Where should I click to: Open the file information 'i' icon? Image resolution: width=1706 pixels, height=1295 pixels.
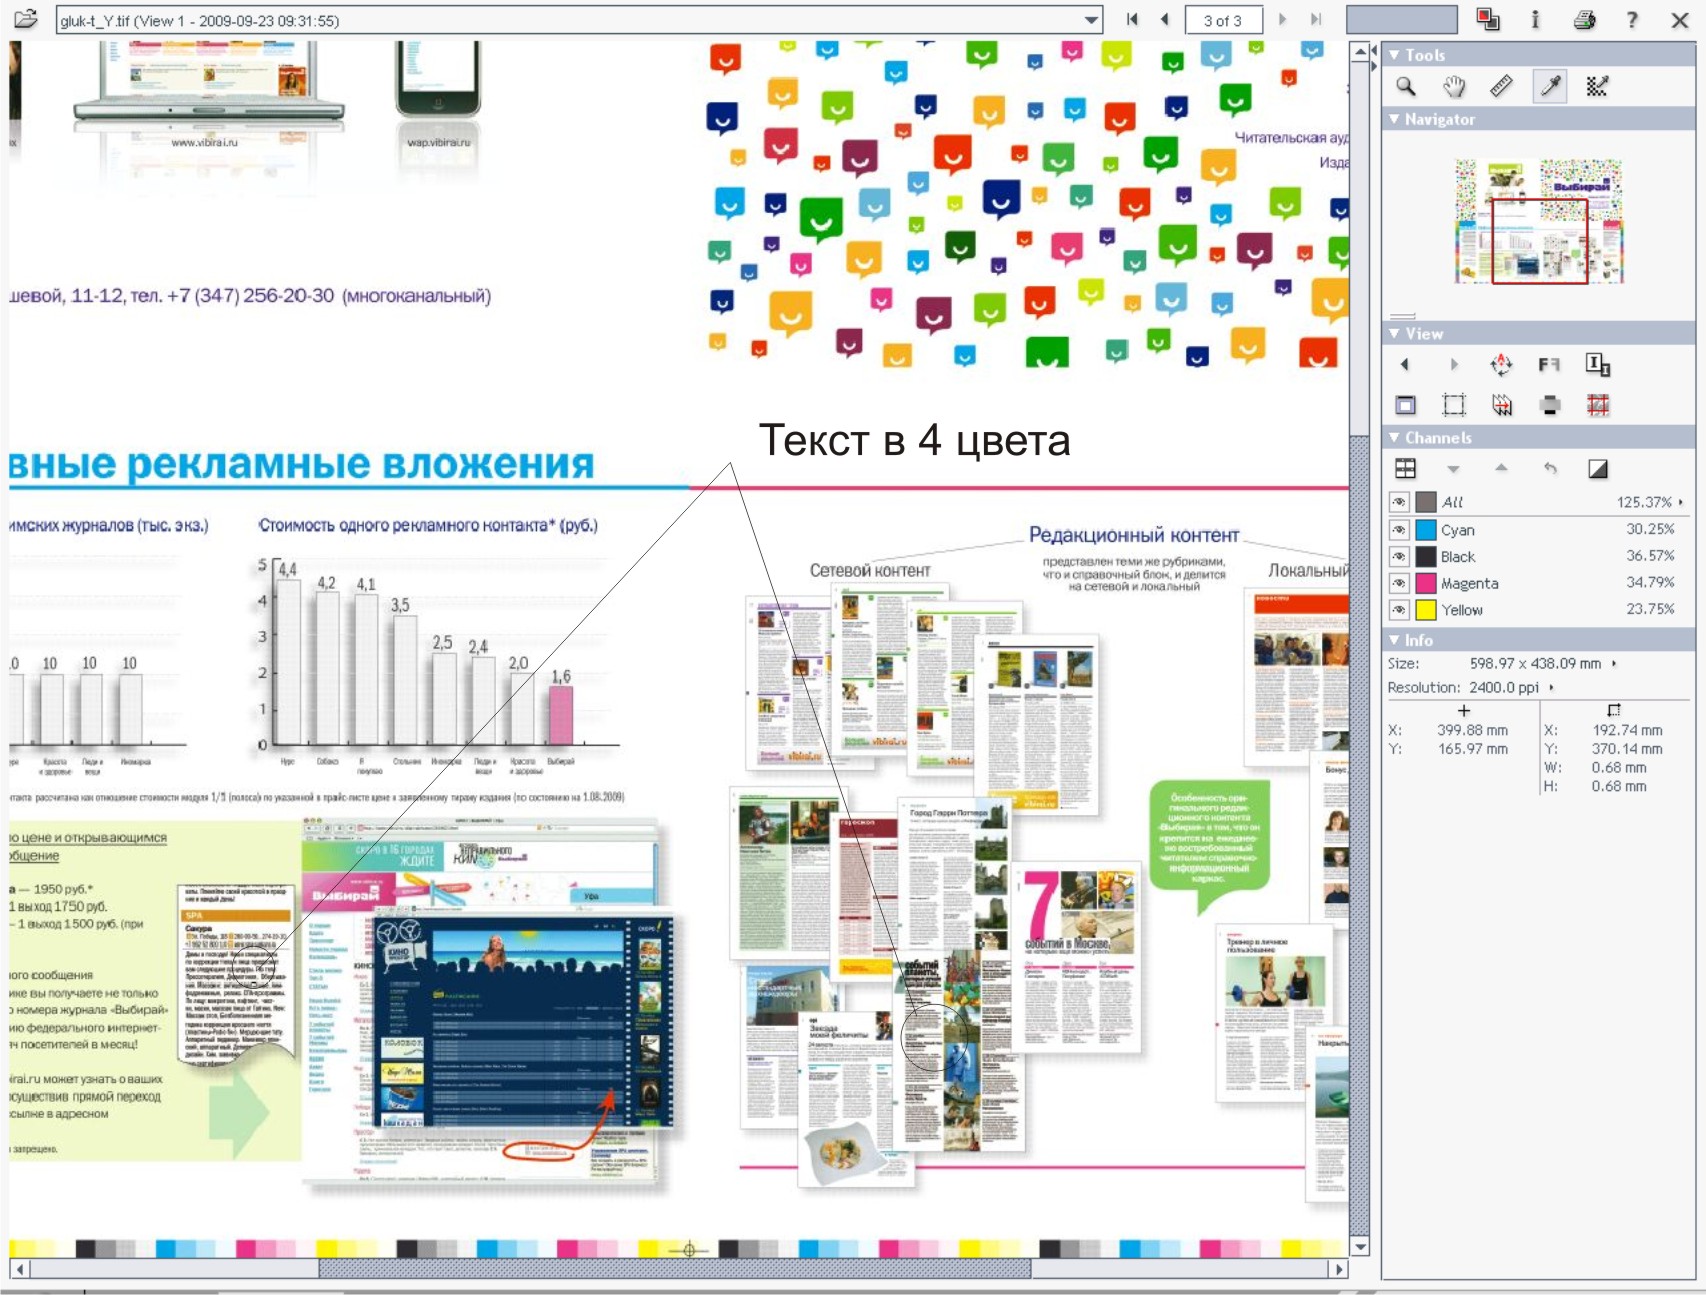1535,19
